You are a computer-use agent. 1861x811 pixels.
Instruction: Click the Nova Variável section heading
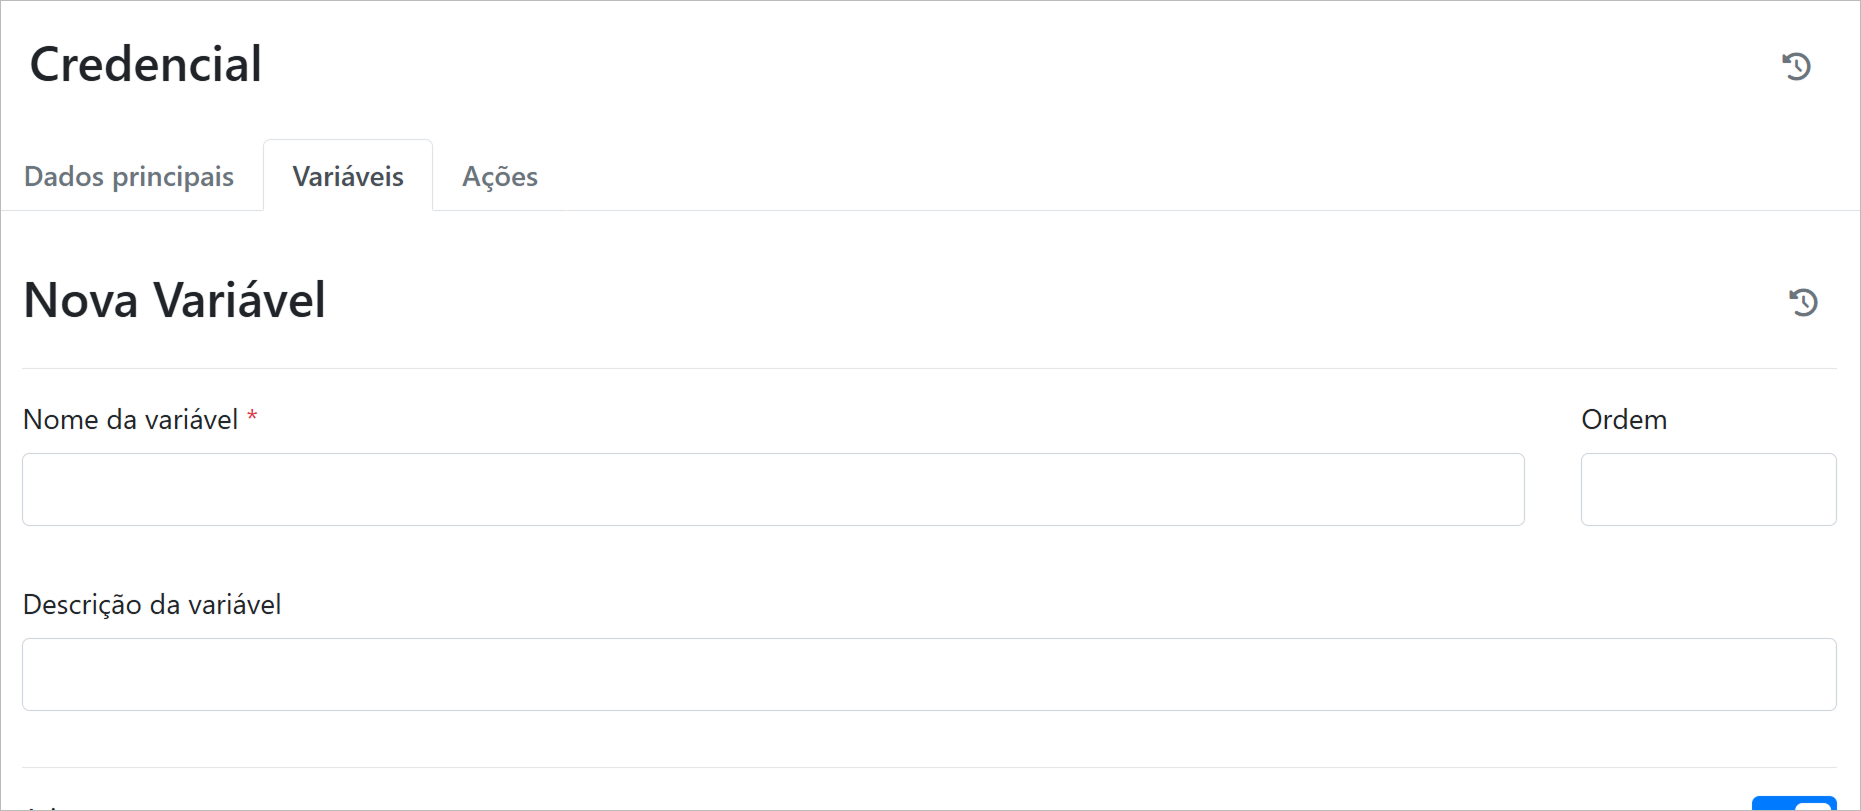click(175, 300)
